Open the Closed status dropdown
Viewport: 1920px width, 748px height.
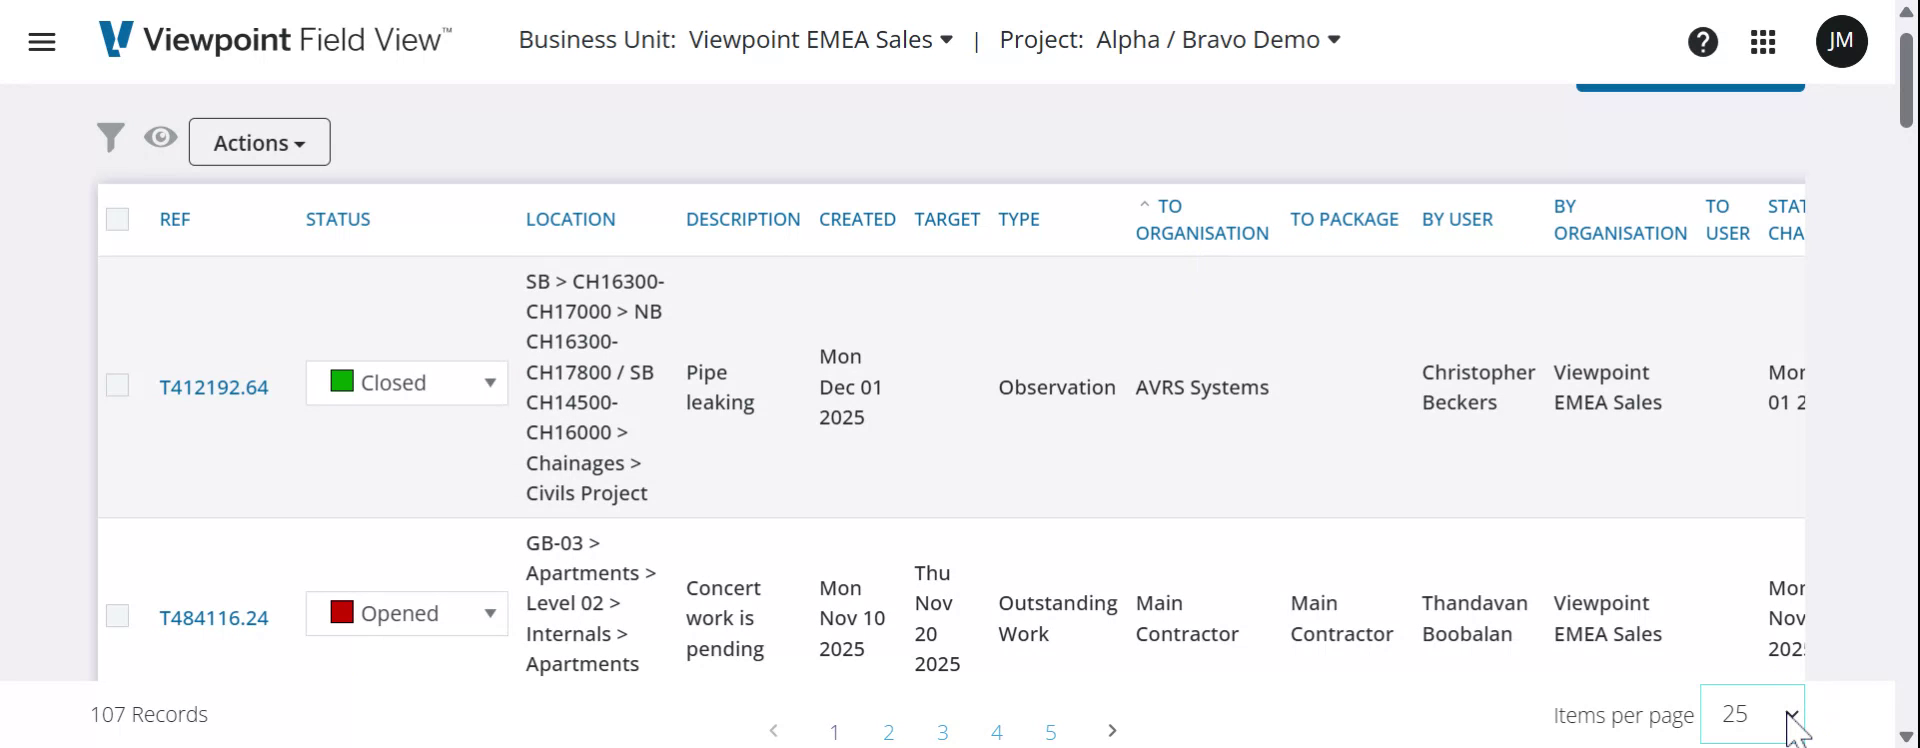(x=407, y=383)
